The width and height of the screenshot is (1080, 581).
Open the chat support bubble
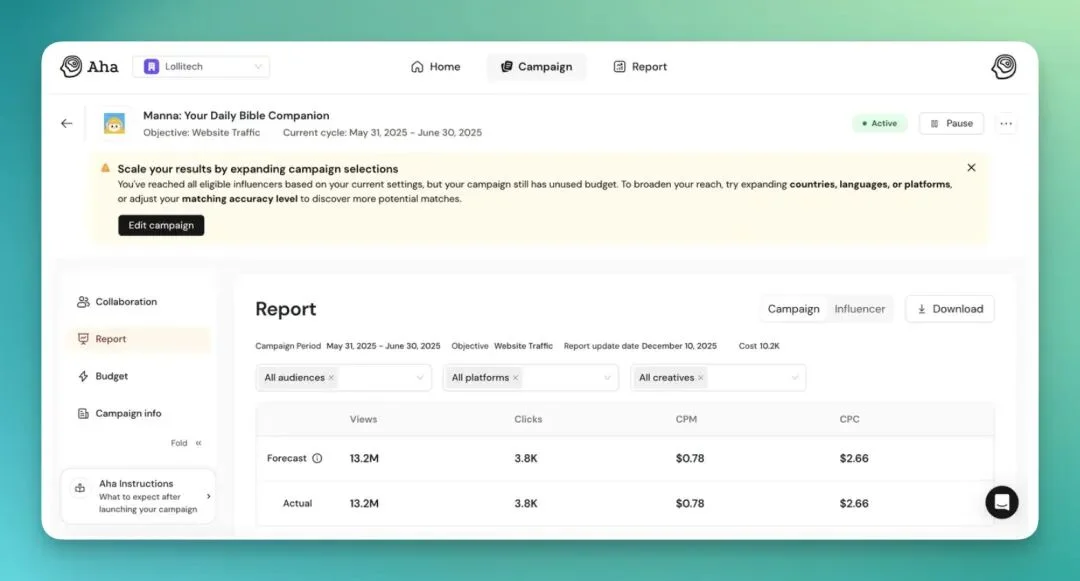(1001, 502)
